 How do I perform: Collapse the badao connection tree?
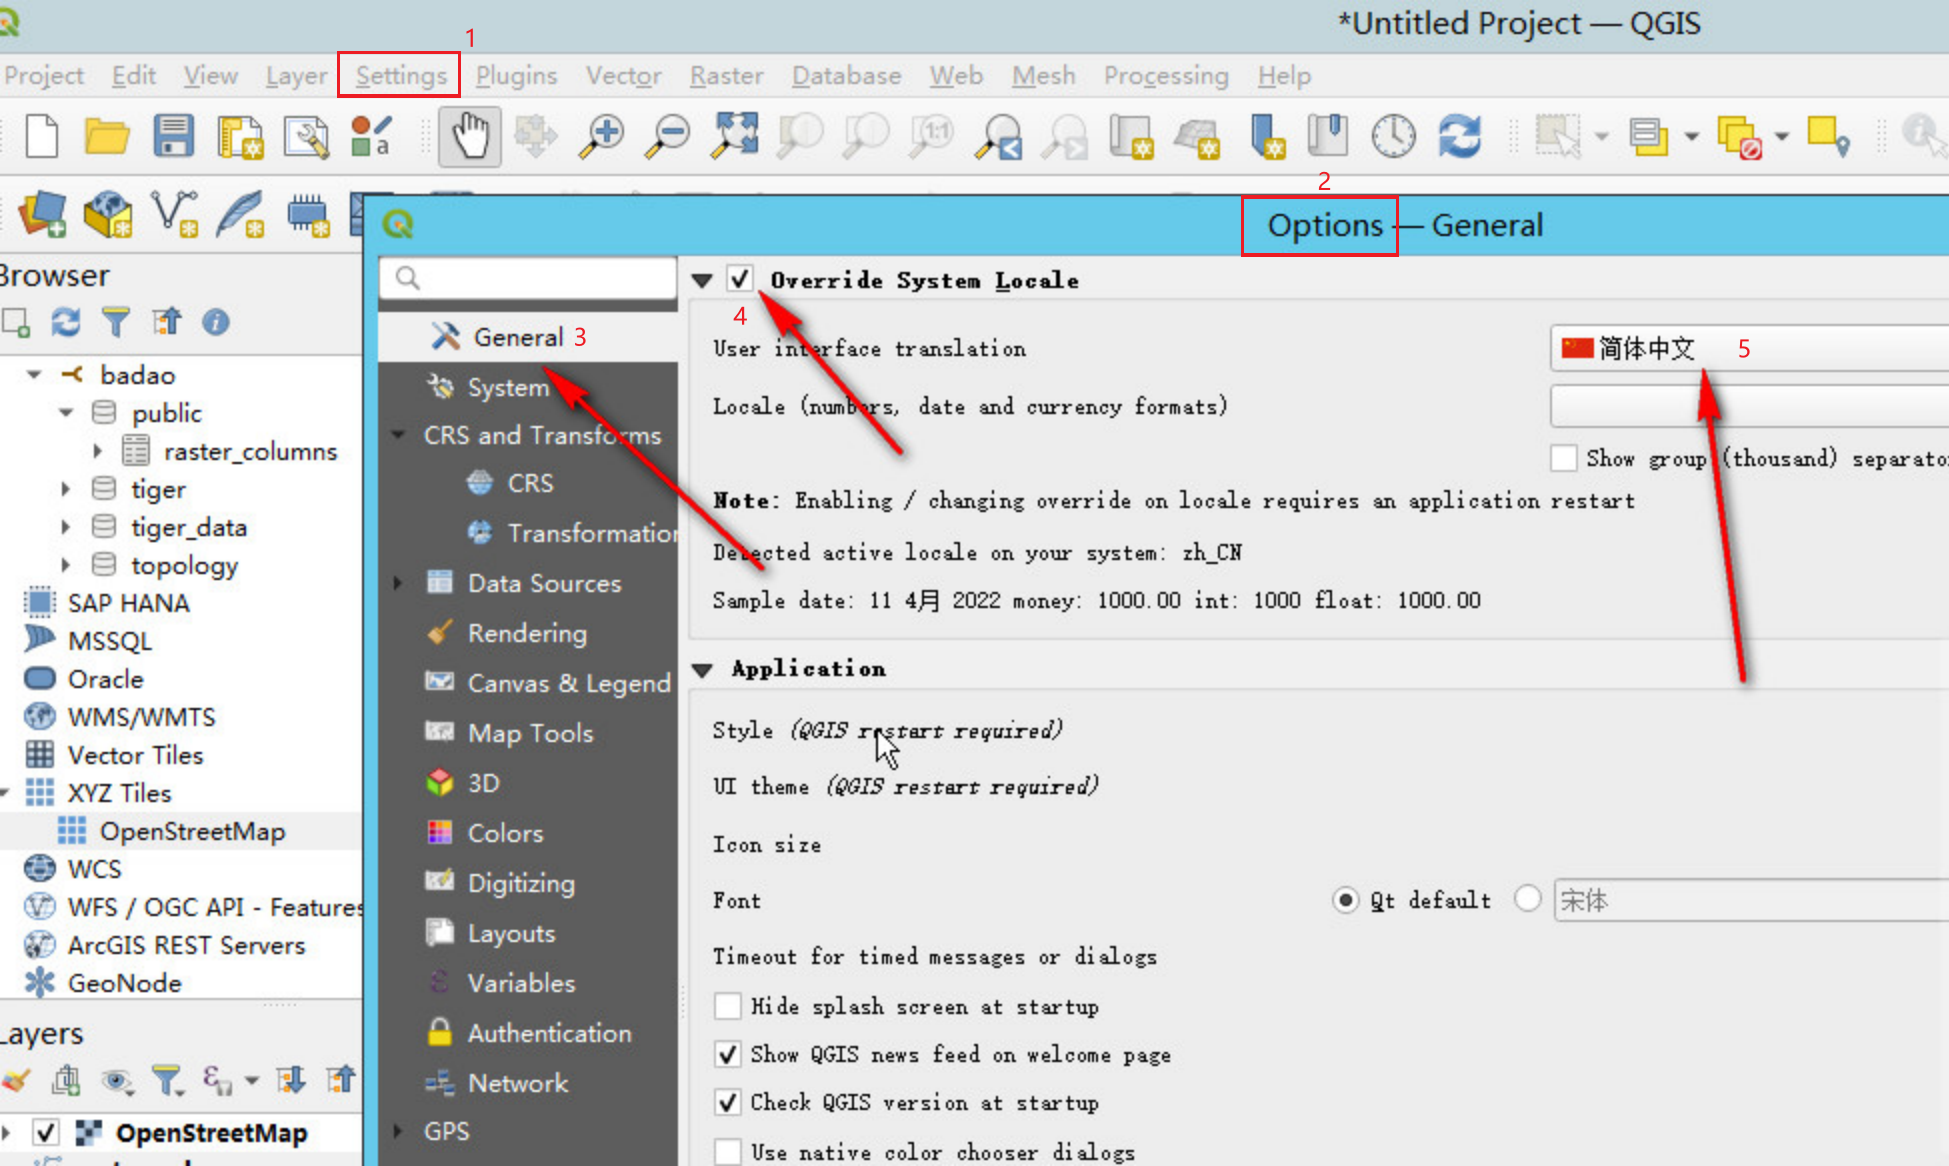[x=34, y=375]
